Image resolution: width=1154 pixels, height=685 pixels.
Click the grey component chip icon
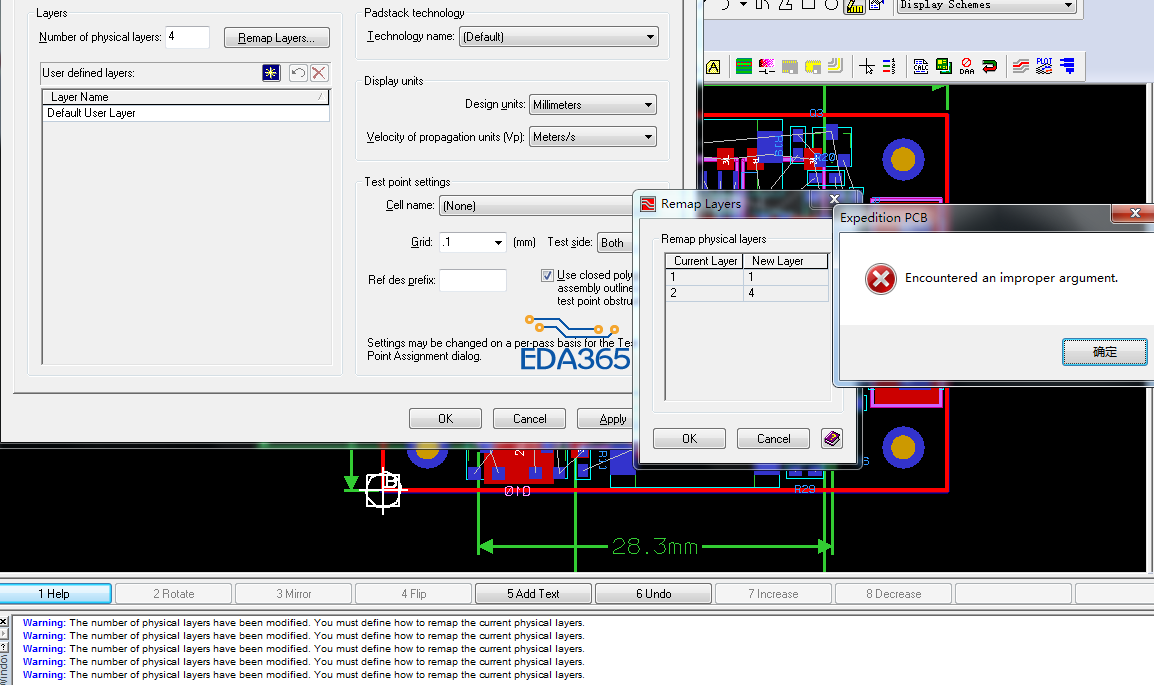click(790, 67)
